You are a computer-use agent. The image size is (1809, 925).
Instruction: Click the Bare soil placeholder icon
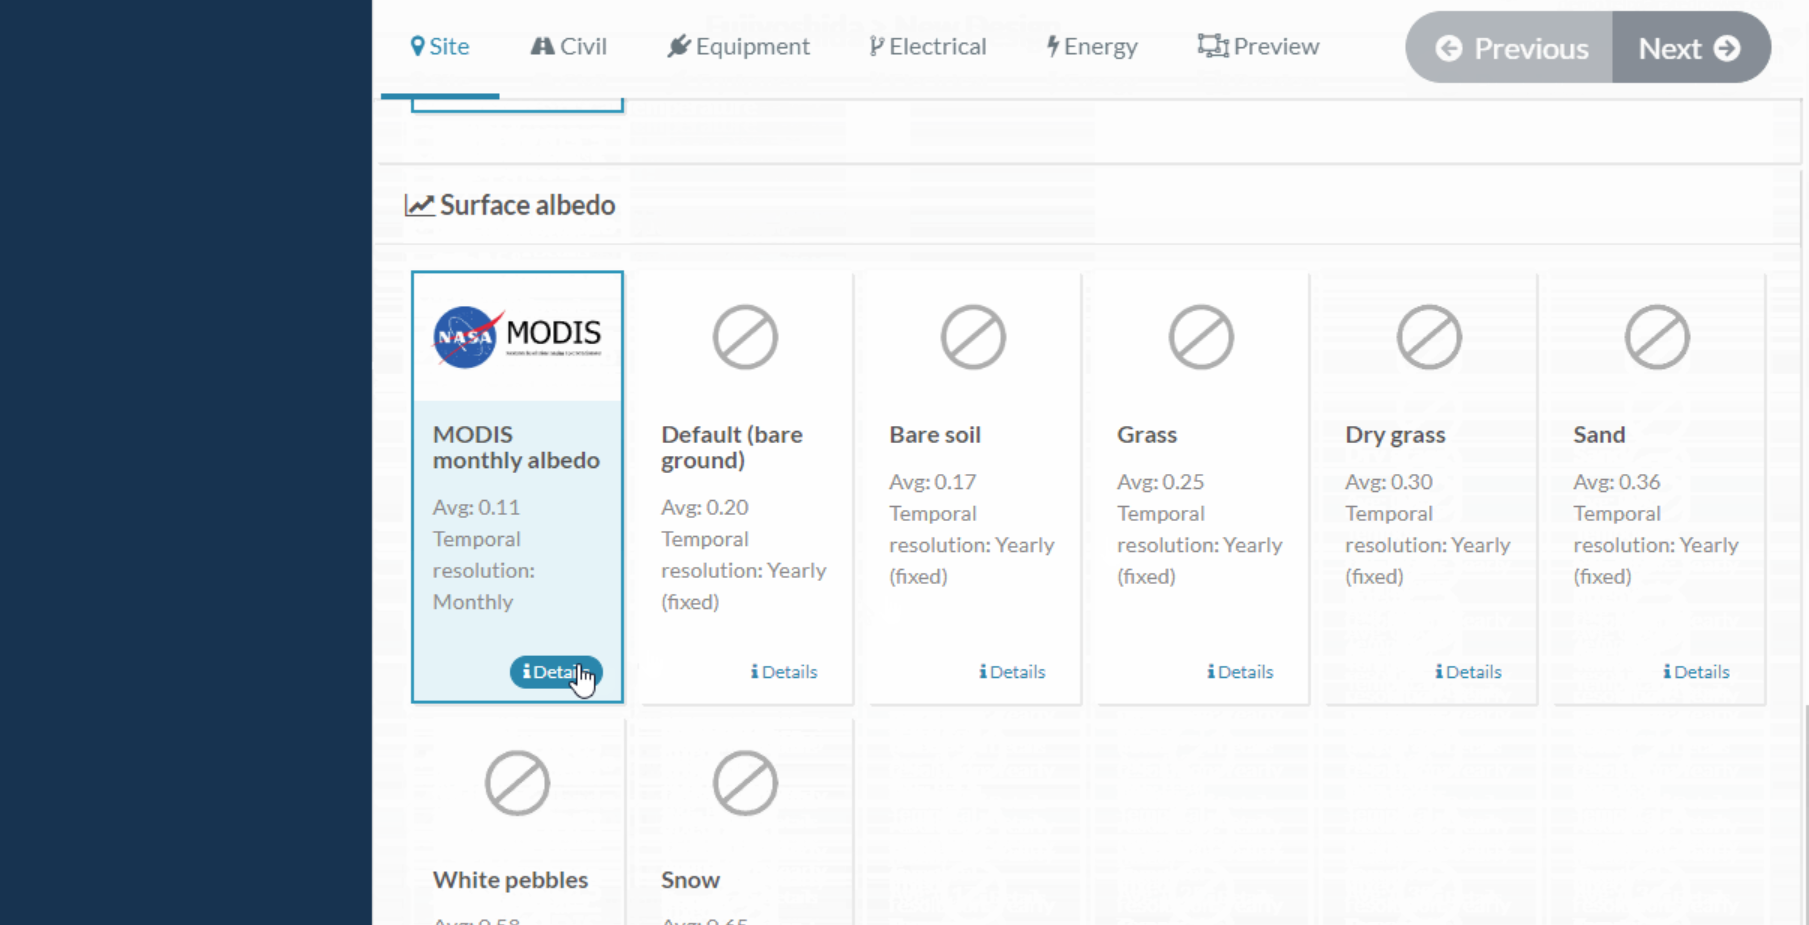click(973, 337)
